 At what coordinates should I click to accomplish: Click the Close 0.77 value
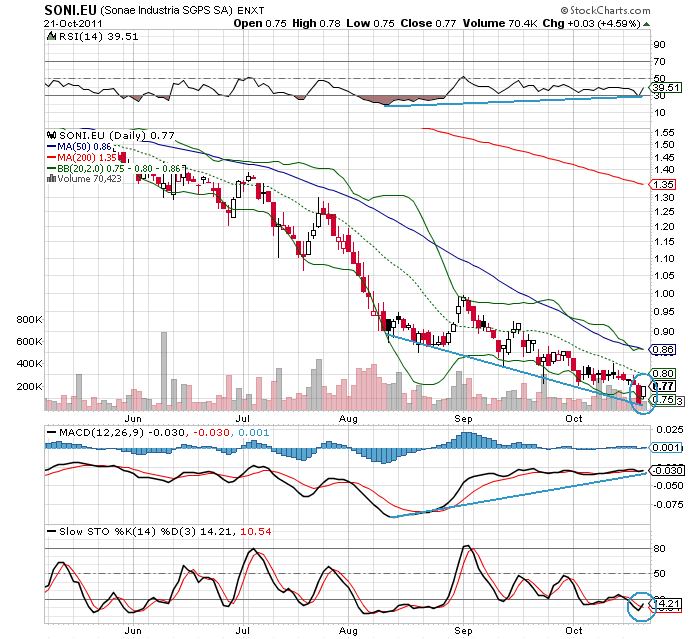[x=428, y=24]
